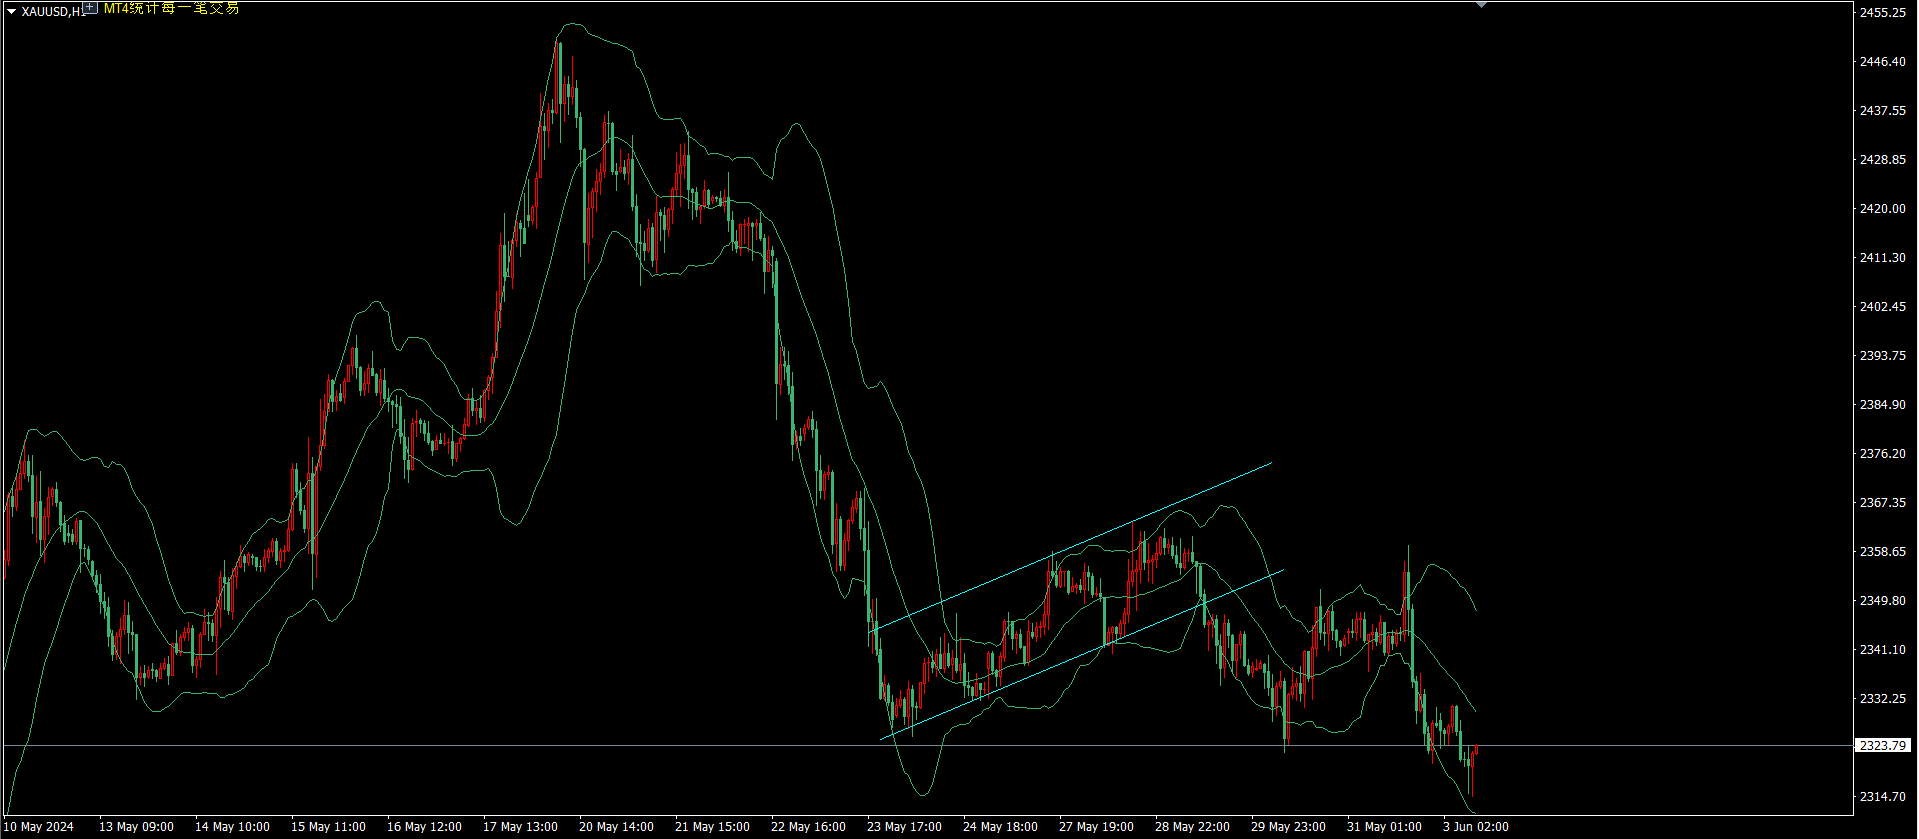This screenshot has width=1919, height=839.
Task: Open the XAUUSD,H1 chart dropdown arrow
Action: (x=11, y=12)
